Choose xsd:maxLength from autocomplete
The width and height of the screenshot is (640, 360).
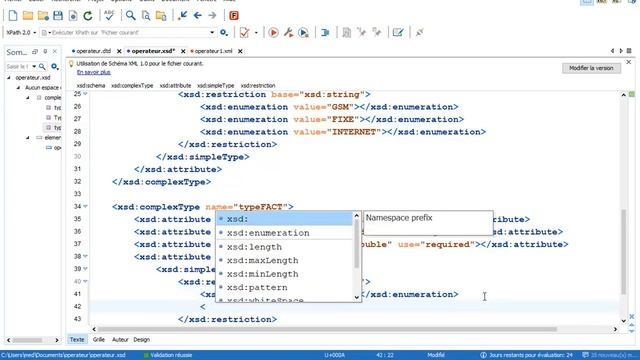point(284,260)
